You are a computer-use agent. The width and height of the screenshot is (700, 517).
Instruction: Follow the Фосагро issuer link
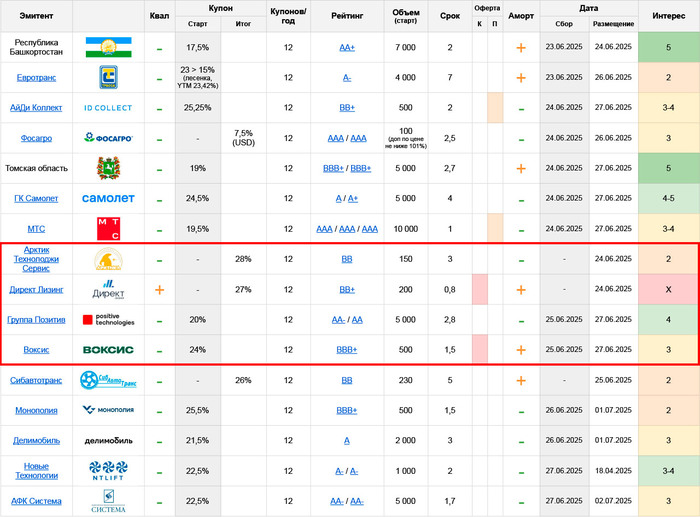[x=36, y=138]
